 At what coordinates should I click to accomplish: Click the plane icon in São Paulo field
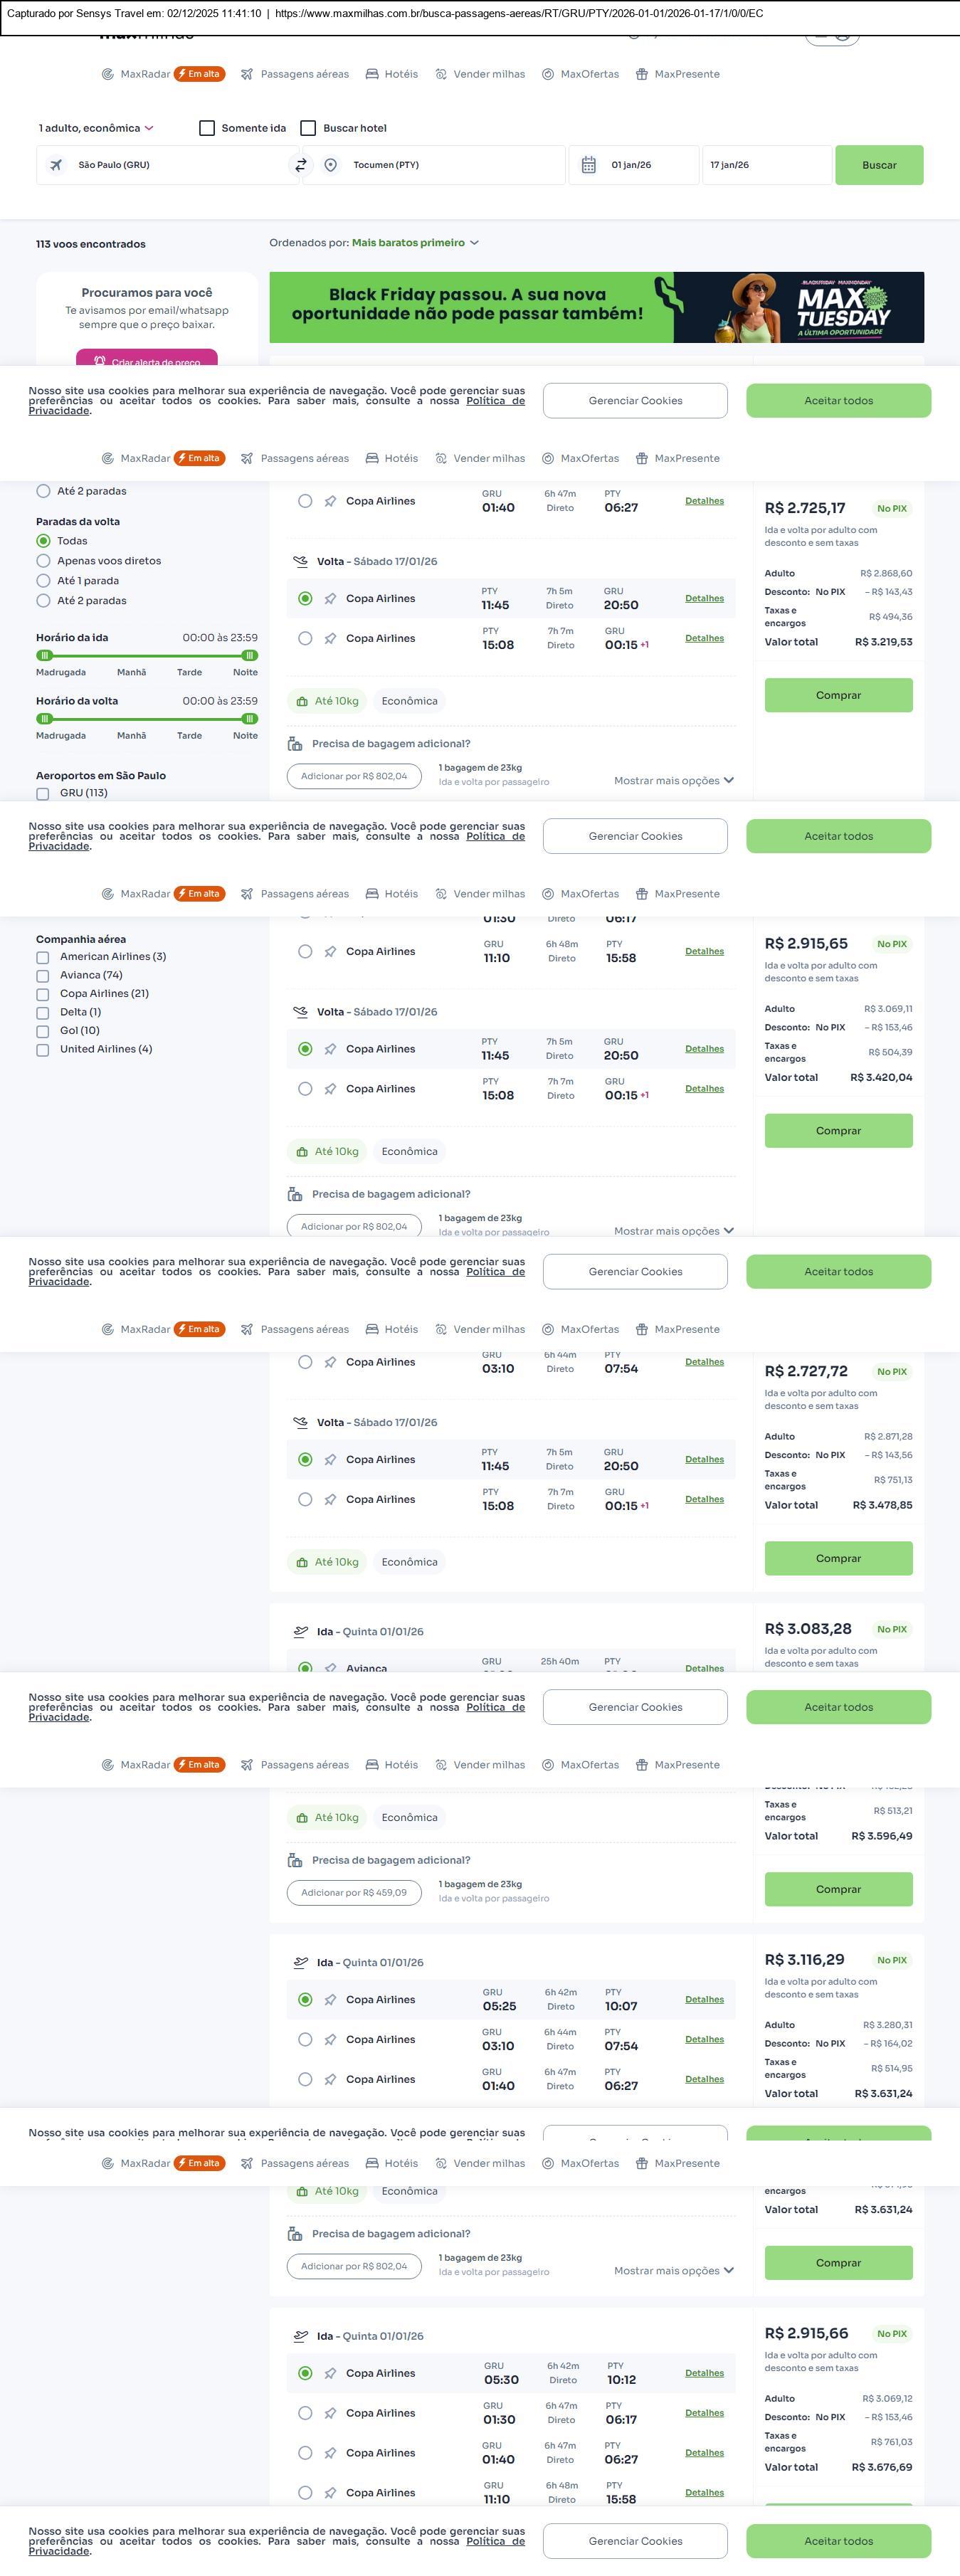56,165
